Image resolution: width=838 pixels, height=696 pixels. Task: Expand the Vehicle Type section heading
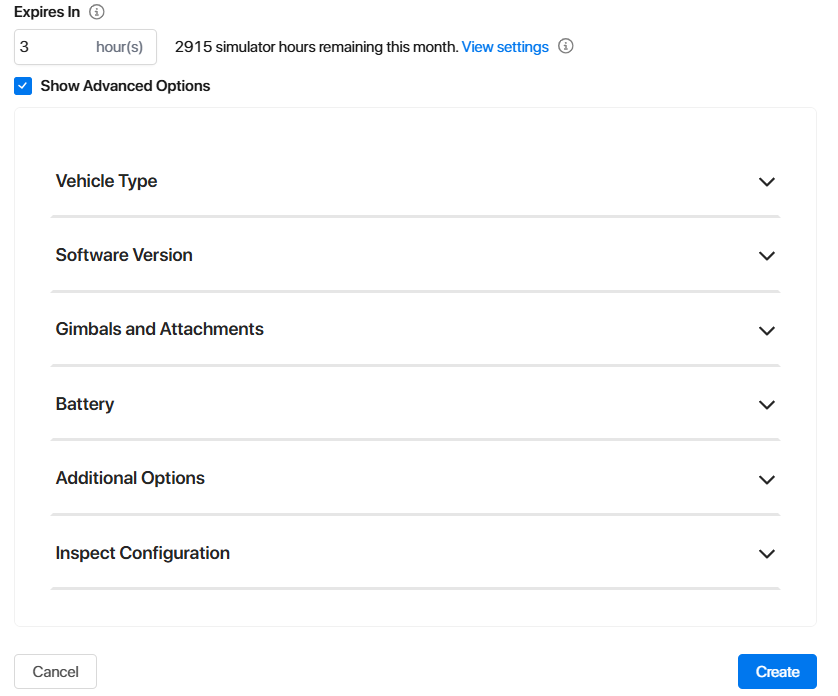pyautogui.click(x=107, y=181)
